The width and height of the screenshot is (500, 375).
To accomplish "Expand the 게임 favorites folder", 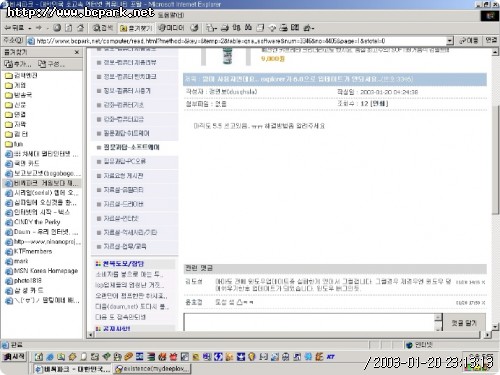I will 15,85.
